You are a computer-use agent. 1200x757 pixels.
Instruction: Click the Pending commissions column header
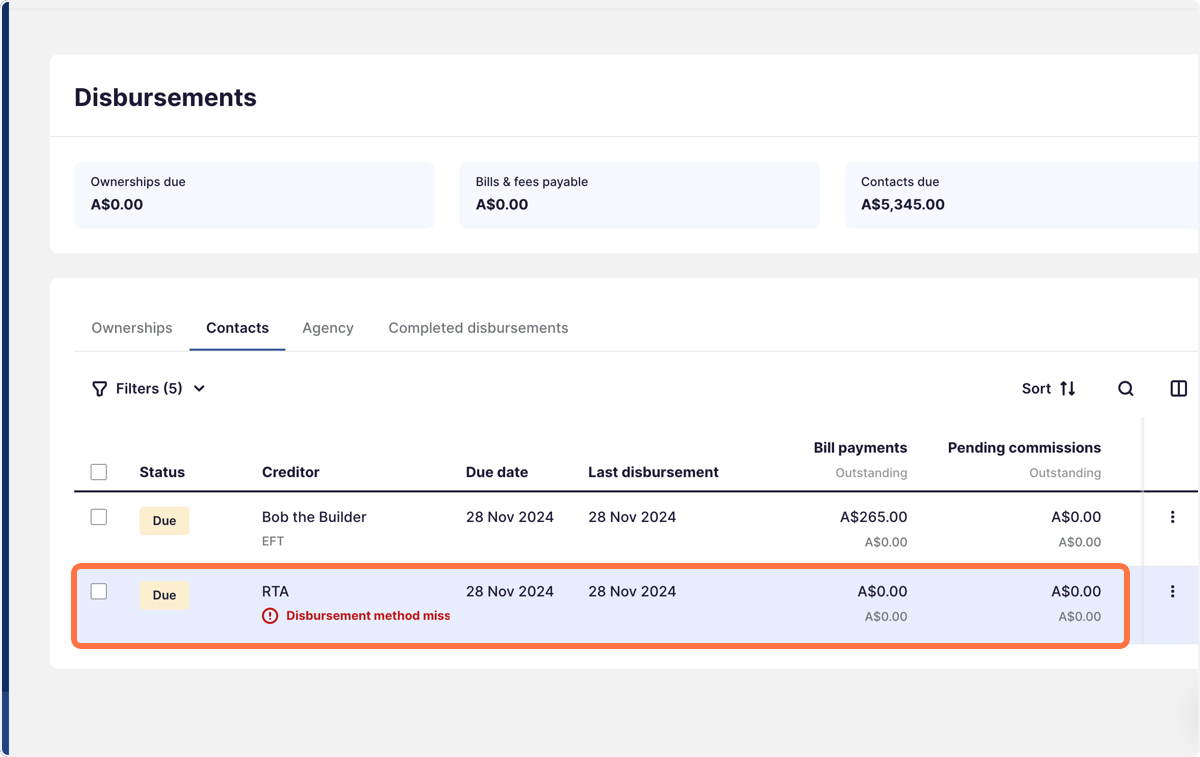click(1024, 448)
